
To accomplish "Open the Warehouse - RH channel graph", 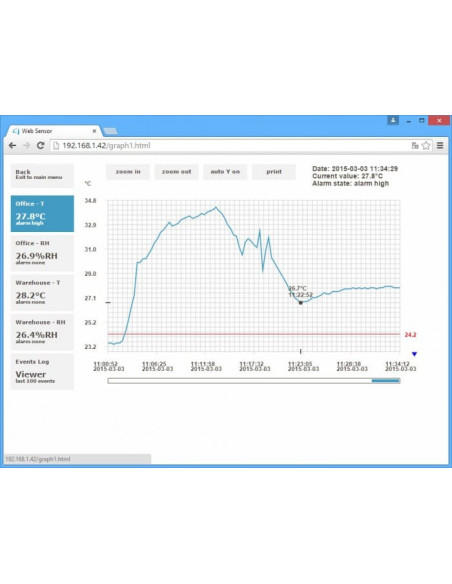I will (x=42, y=332).
